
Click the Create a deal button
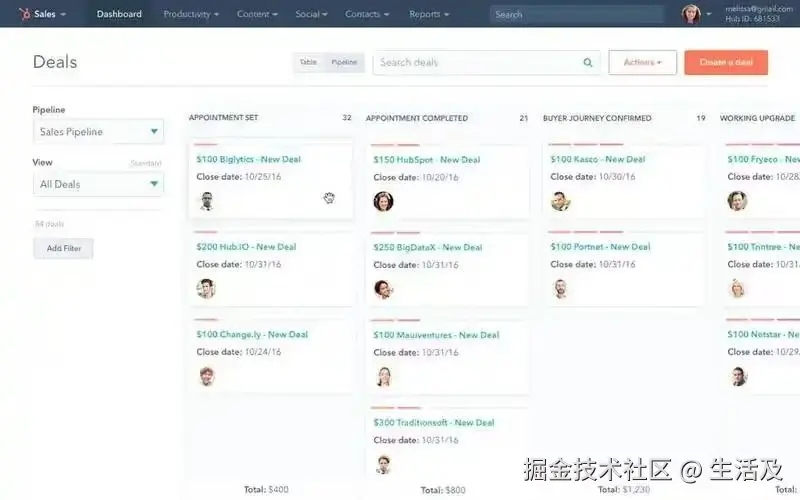(726, 62)
